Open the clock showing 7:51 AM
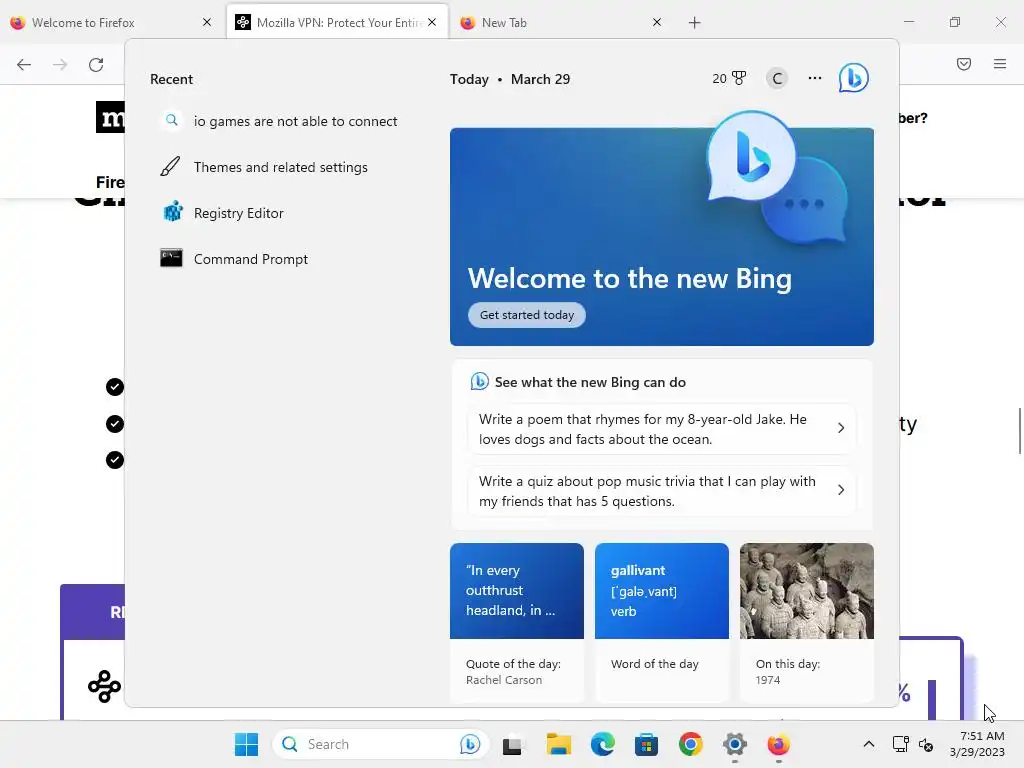 (x=977, y=744)
